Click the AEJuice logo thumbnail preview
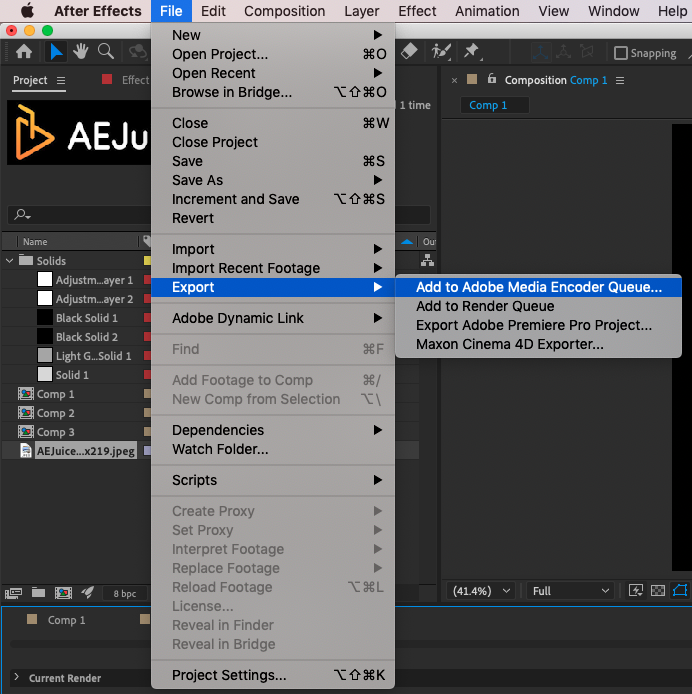The width and height of the screenshot is (692, 694). pos(79,132)
